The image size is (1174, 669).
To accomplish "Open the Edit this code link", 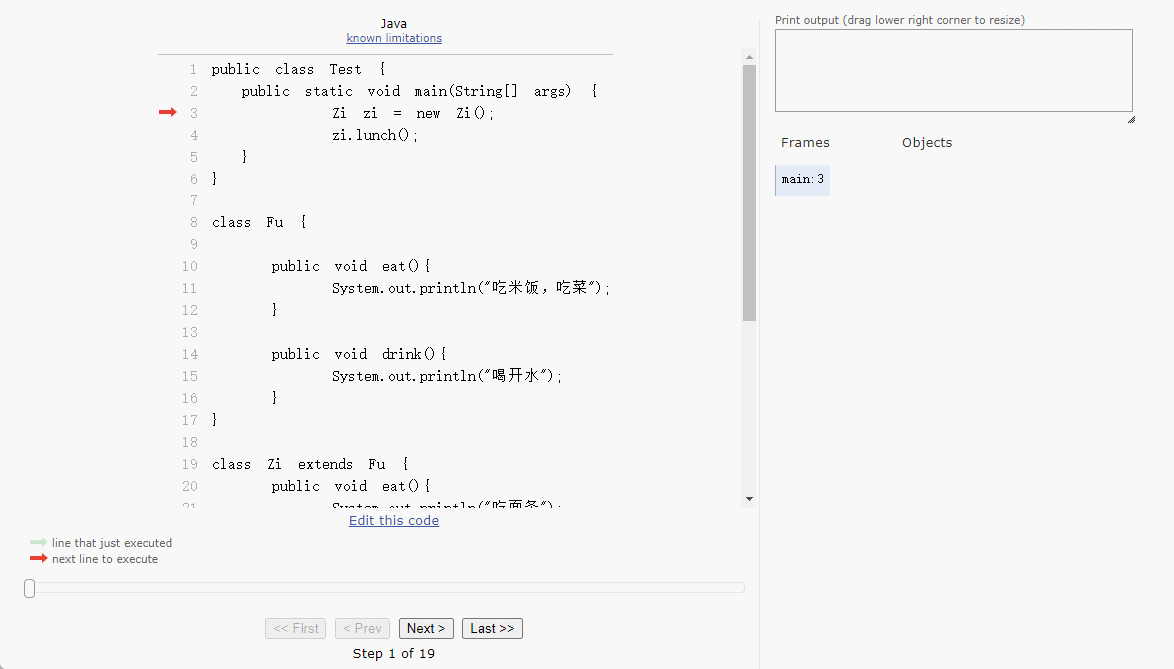I will coord(394,520).
